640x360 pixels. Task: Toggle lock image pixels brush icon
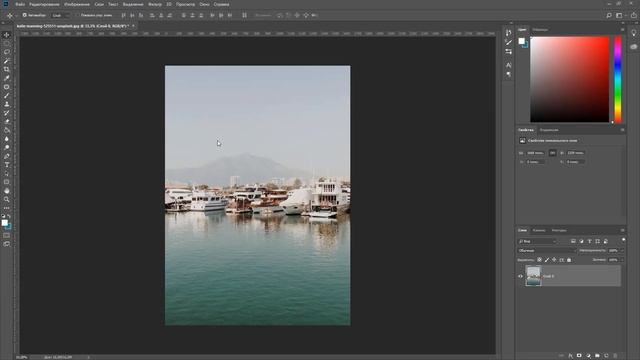(547, 260)
